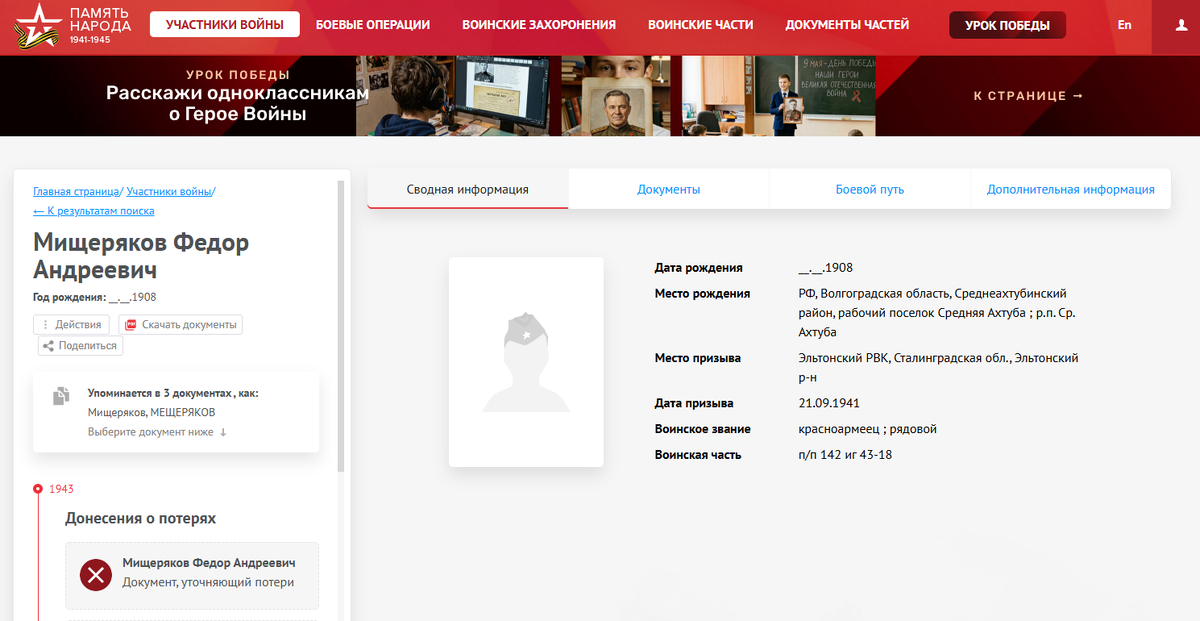This screenshot has height=621, width=1200.
Task: Click the Упоминается в 3 документах text
Action: tap(173, 393)
